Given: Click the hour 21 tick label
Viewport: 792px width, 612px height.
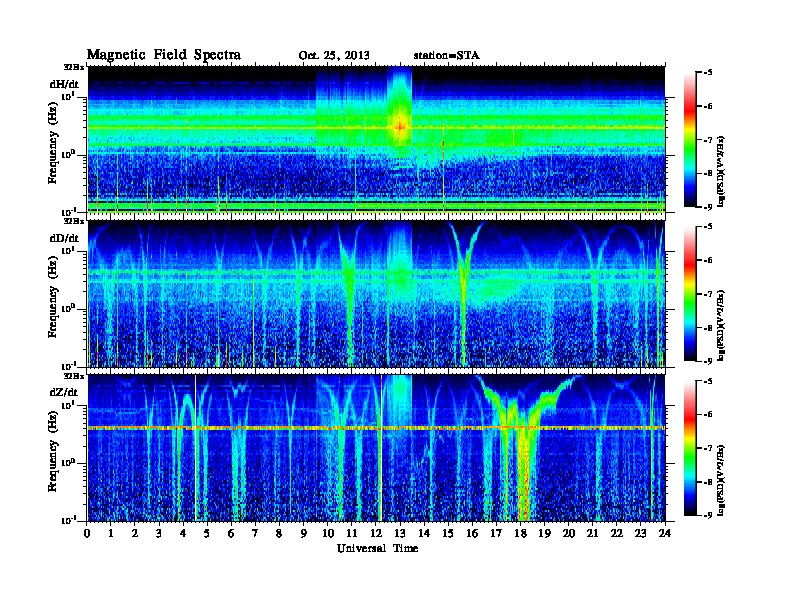Looking at the screenshot, I should pyautogui.click(x=593, y=533).
